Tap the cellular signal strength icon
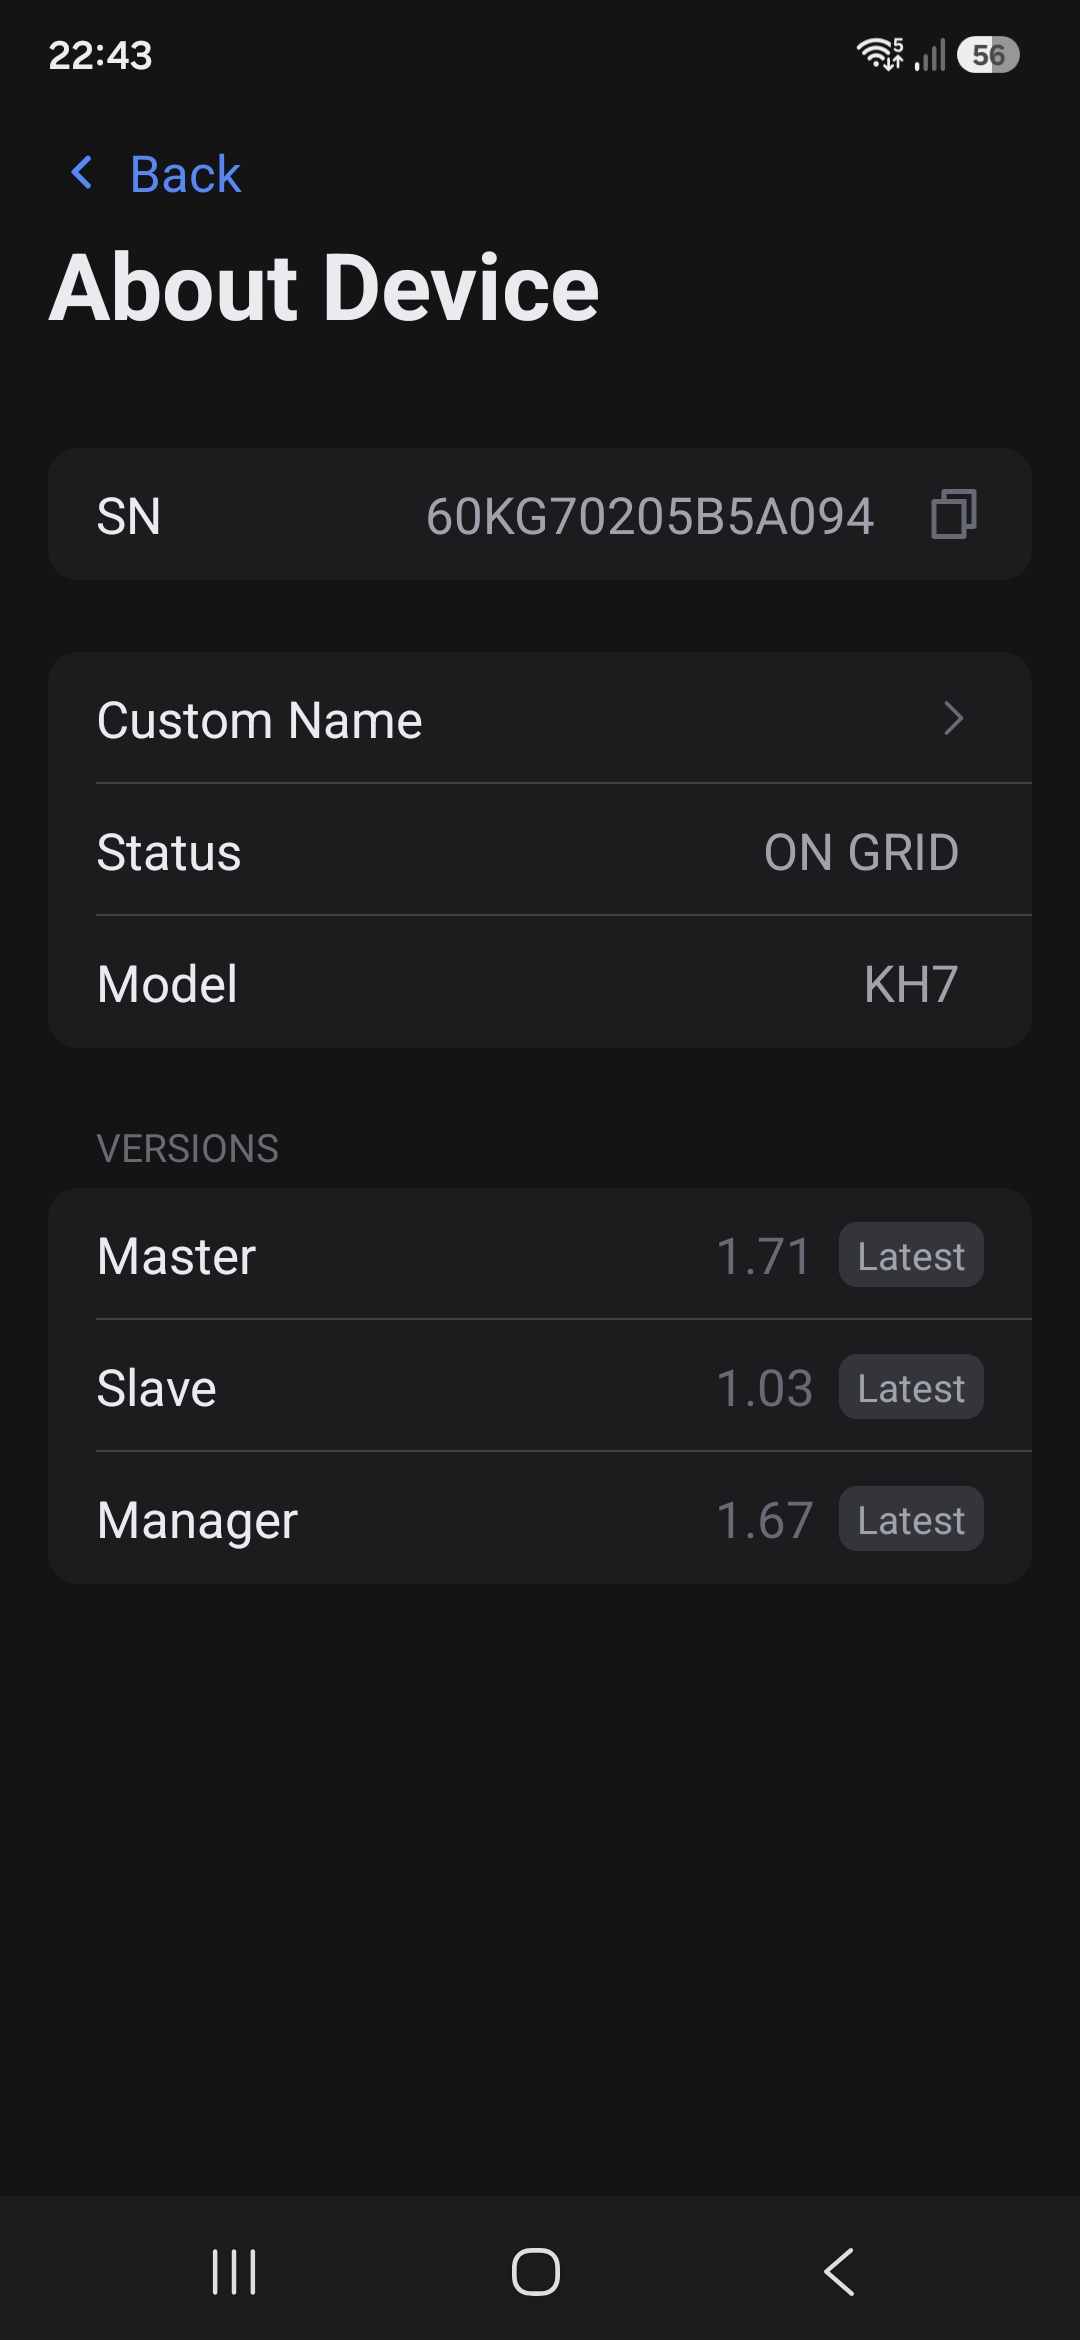 click(x=930, y=55)
